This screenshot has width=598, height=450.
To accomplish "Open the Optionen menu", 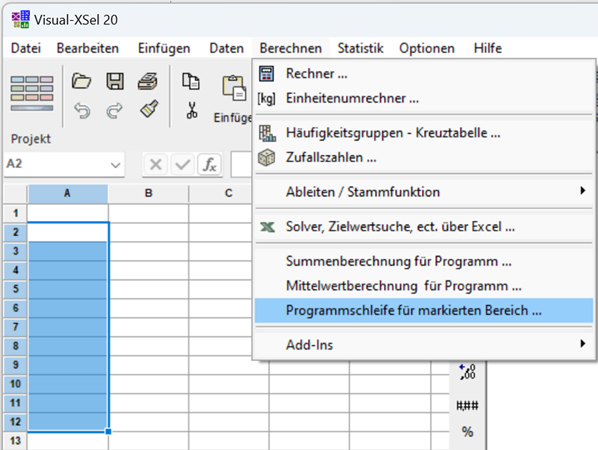I will pos(427,48).
